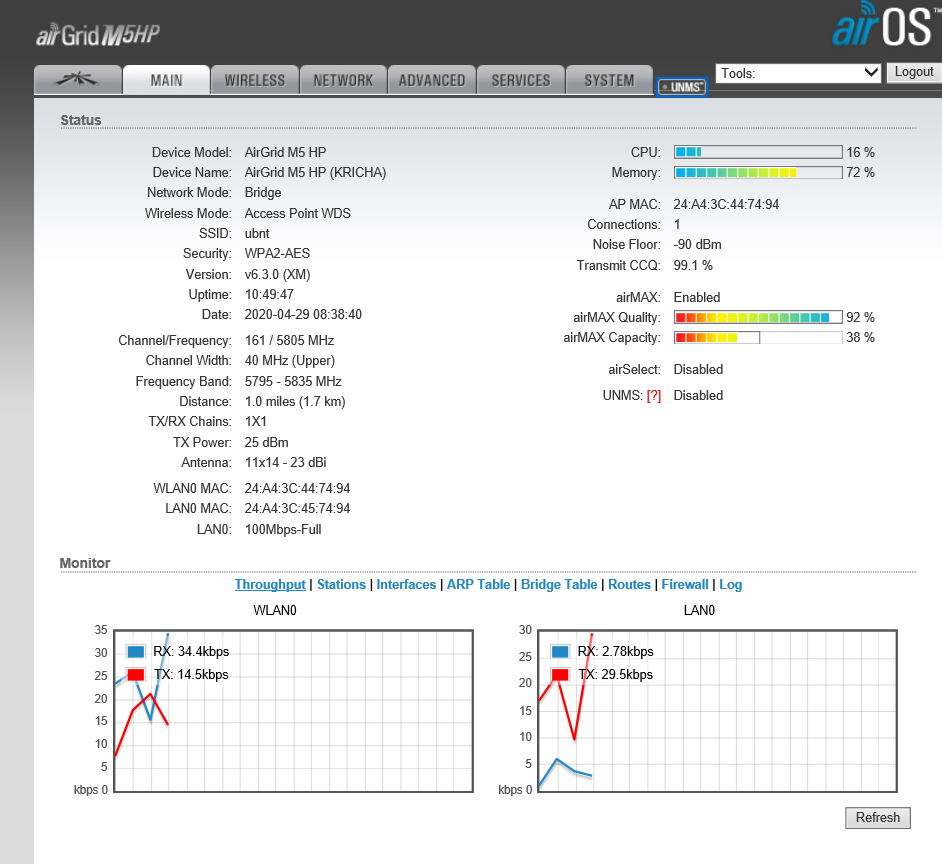The width and height of the screenshot is (942, 864).
Task: Open the Bridge Table link
Action: click(559, 585)
